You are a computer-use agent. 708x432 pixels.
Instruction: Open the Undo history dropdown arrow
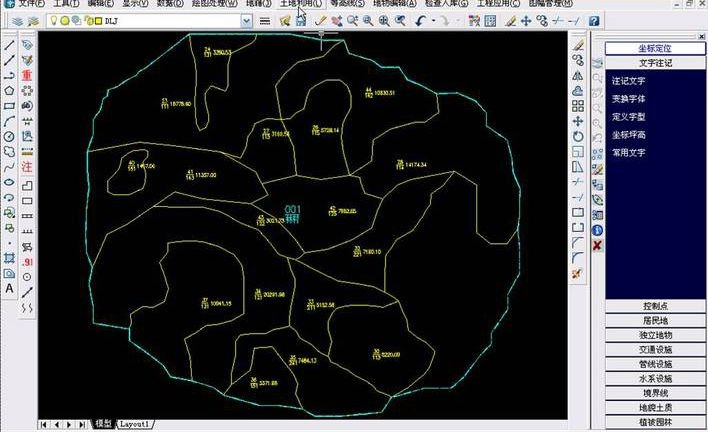click(433, 21)
